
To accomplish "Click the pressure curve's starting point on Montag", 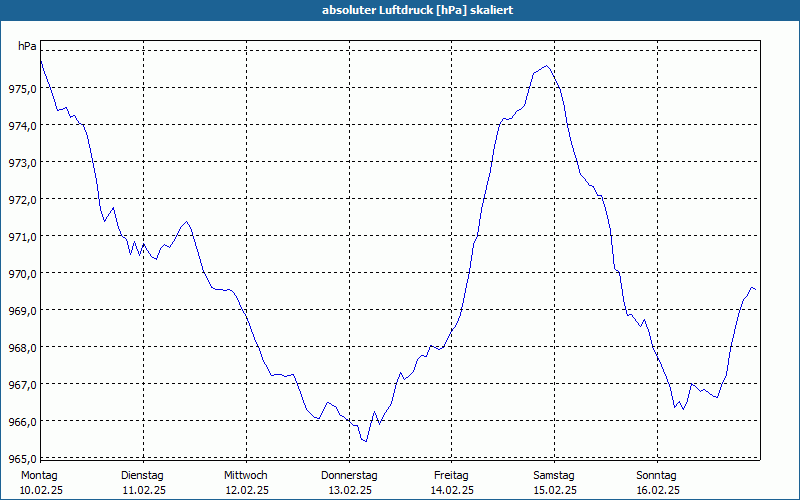I will tap(41, 61).
